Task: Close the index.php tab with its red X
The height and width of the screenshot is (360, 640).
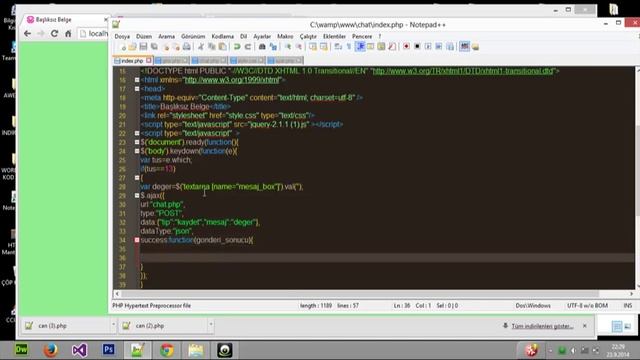Action: tap(149, 60)
